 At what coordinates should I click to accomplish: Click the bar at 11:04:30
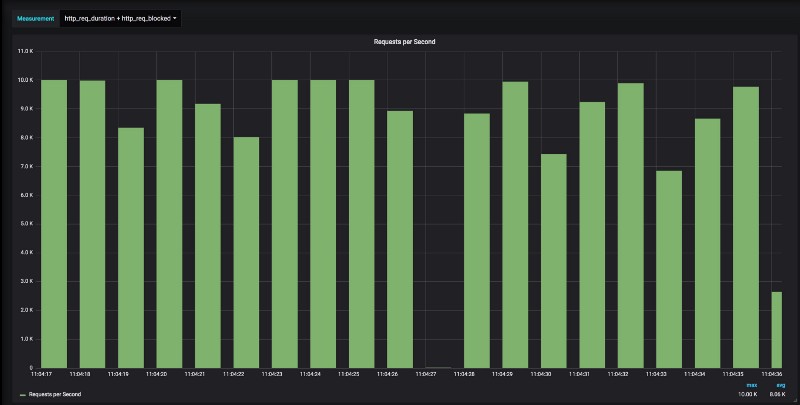click(x=554, y=261)
